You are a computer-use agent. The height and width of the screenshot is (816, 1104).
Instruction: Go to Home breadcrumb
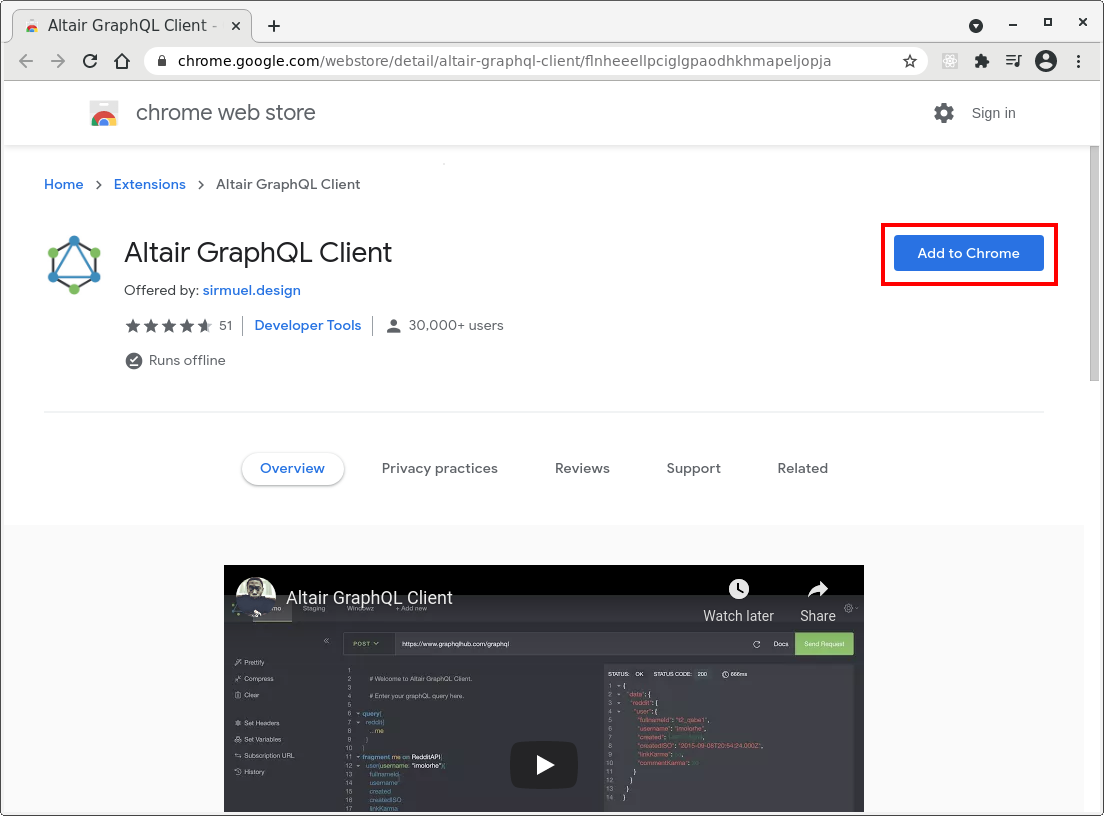click(63, 184)
